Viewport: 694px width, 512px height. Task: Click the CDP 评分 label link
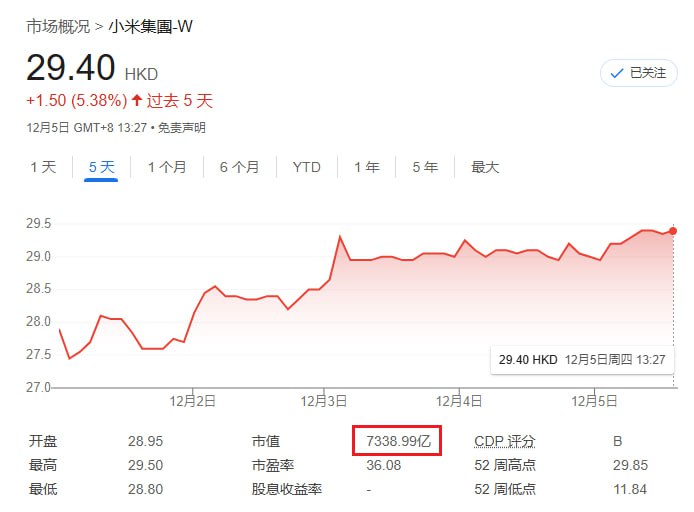(x=505, y=441)
